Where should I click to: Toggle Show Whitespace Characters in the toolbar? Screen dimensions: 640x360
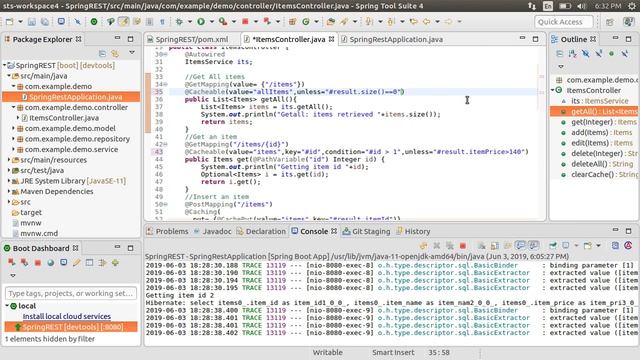click(x=162, y=22)
